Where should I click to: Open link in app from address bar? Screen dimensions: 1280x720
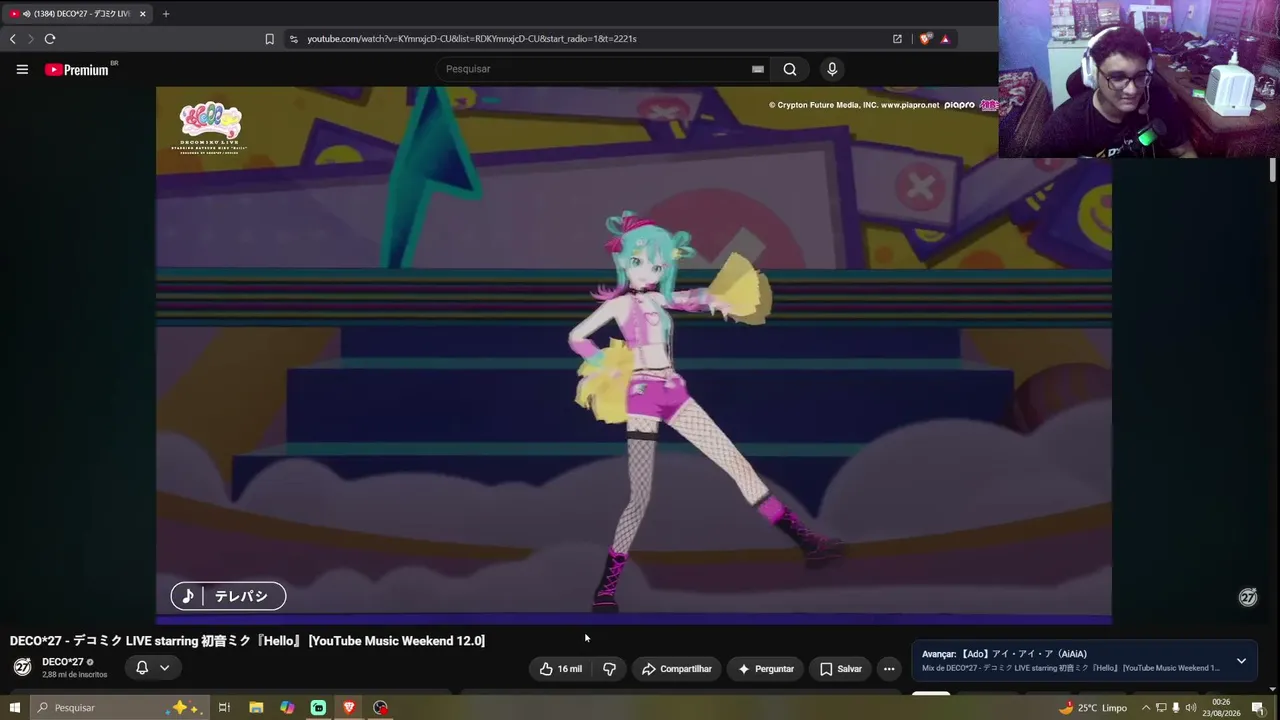click(x=897, y=39)
